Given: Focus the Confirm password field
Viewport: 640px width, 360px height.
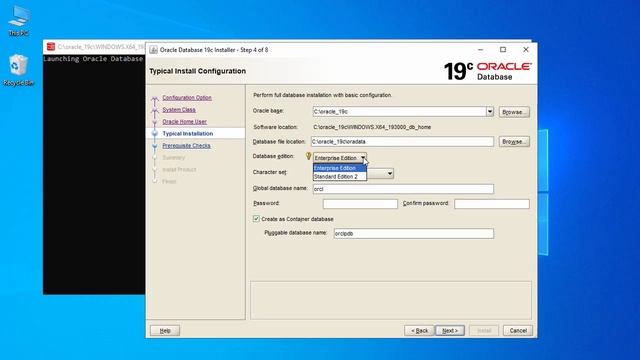Looking at the screenshot, I should coord(492,204).
